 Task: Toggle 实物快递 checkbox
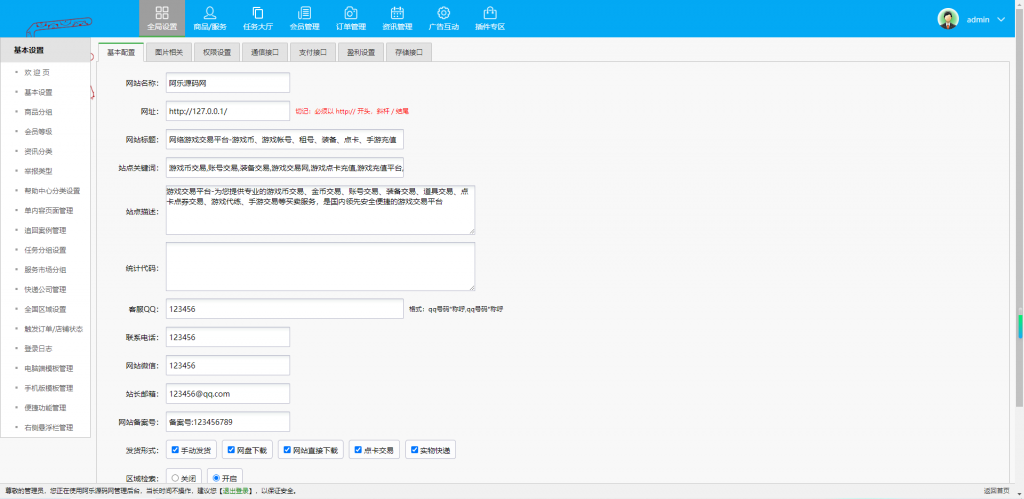click(x=414, y=450)
